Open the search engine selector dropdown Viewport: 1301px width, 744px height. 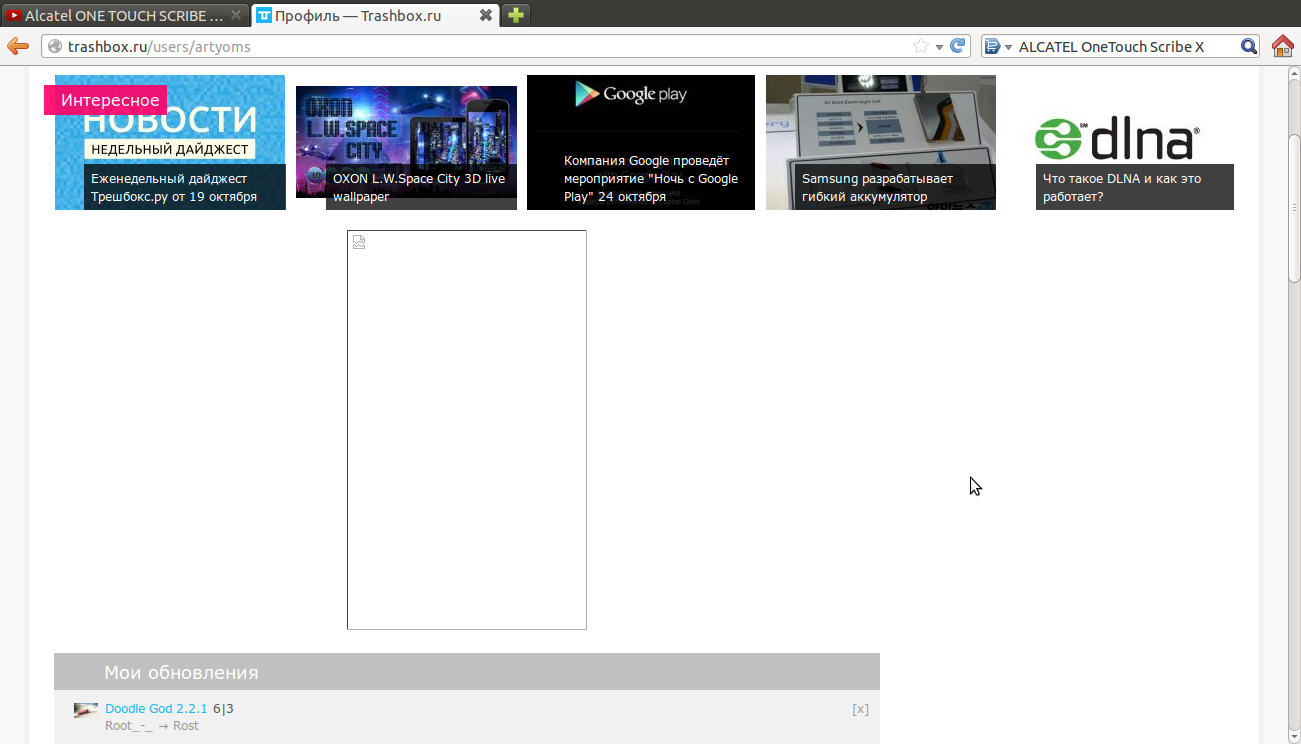pos(997,47)
